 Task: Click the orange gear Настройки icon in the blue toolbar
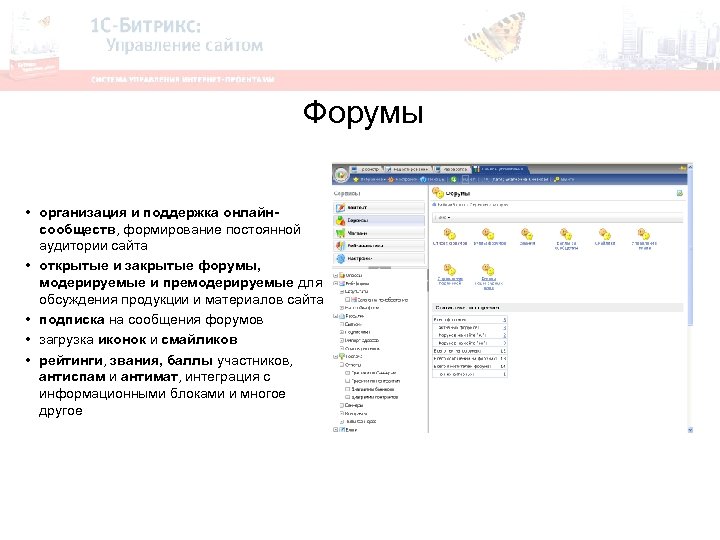click(x=391, y=180)
